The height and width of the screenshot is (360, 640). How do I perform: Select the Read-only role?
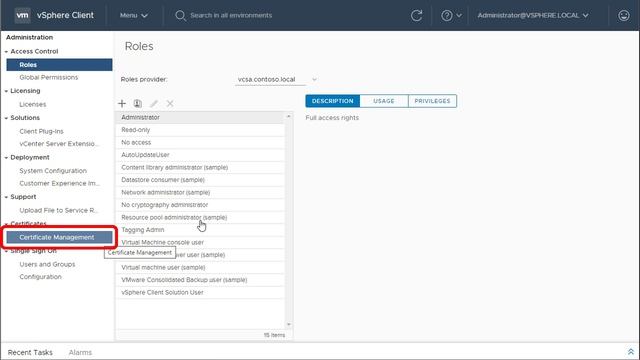coord(200,130)
